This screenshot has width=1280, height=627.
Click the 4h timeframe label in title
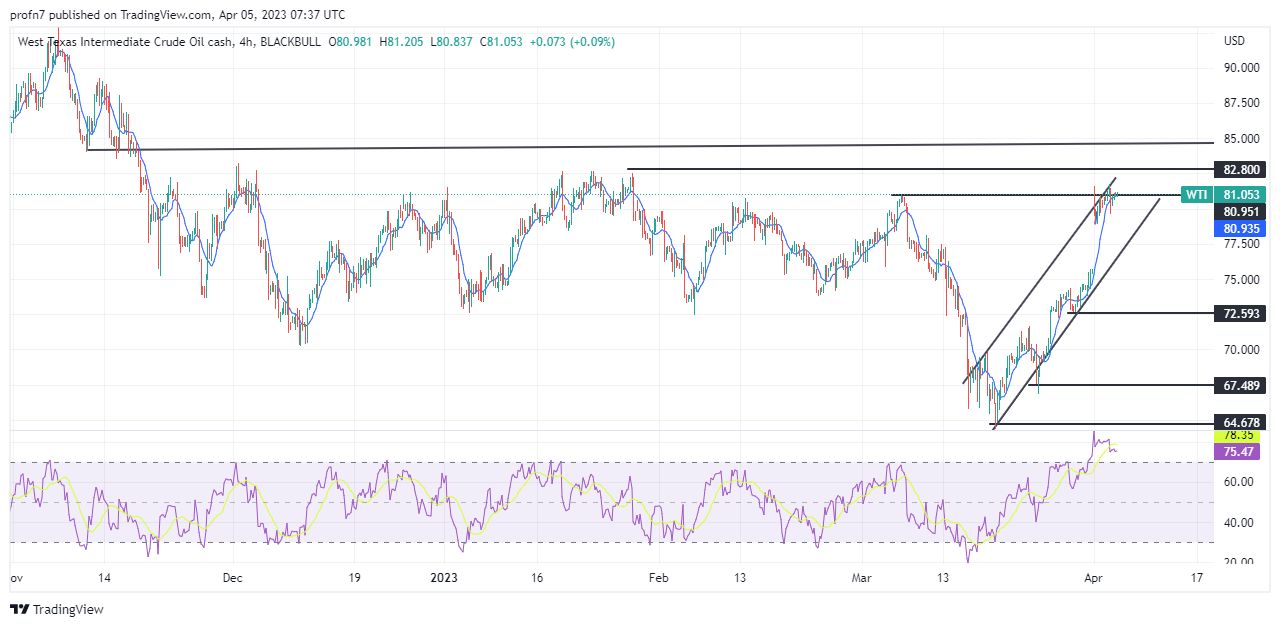246,42
